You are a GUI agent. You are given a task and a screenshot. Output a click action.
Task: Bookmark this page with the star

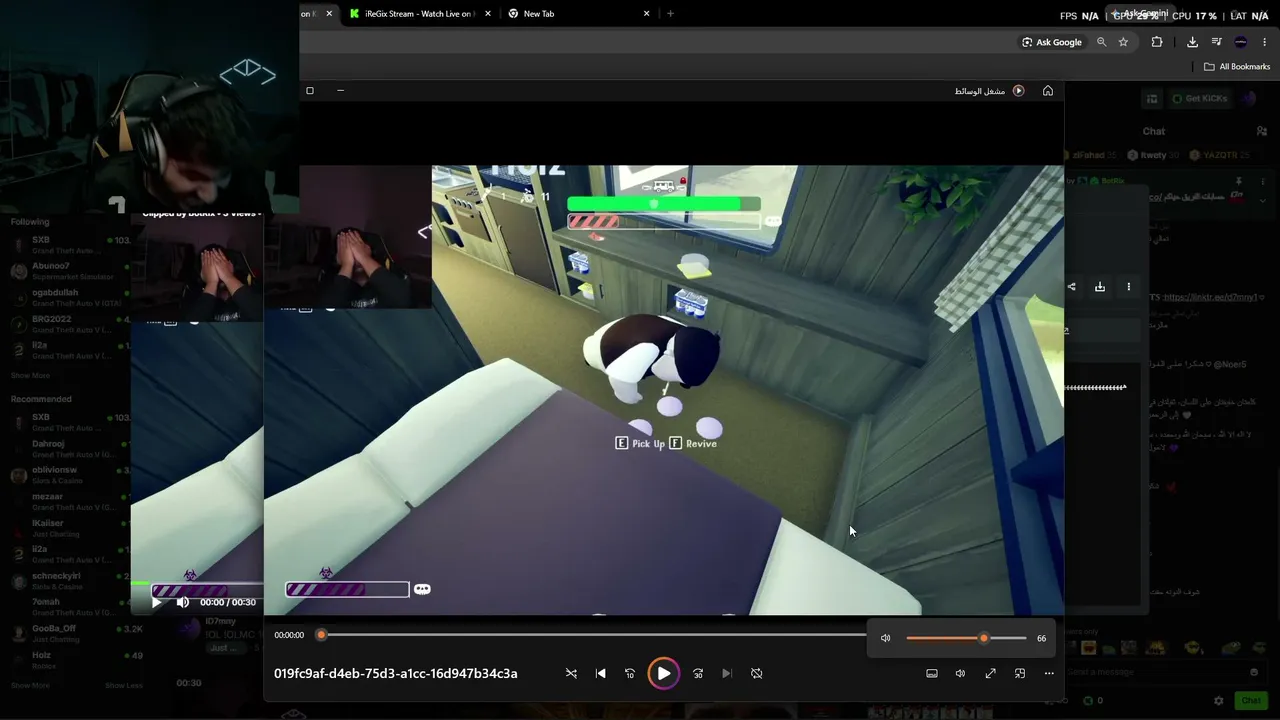click(1123, 42)
